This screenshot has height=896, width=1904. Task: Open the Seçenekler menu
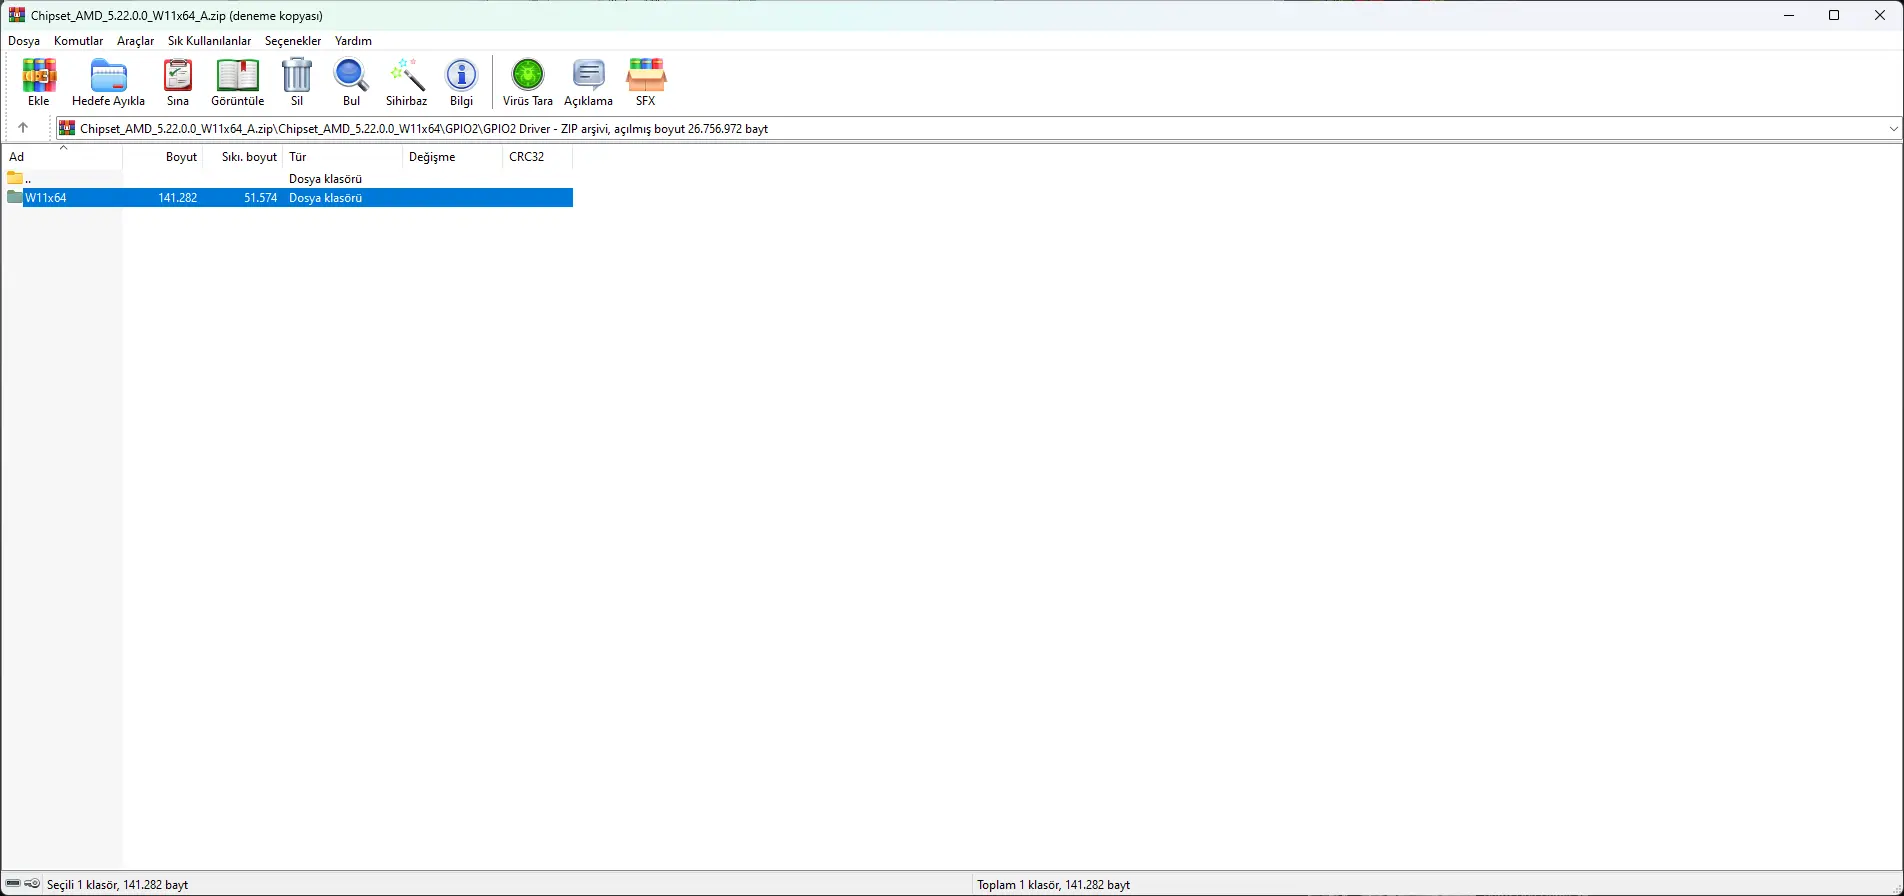click(x=293, y=41)
